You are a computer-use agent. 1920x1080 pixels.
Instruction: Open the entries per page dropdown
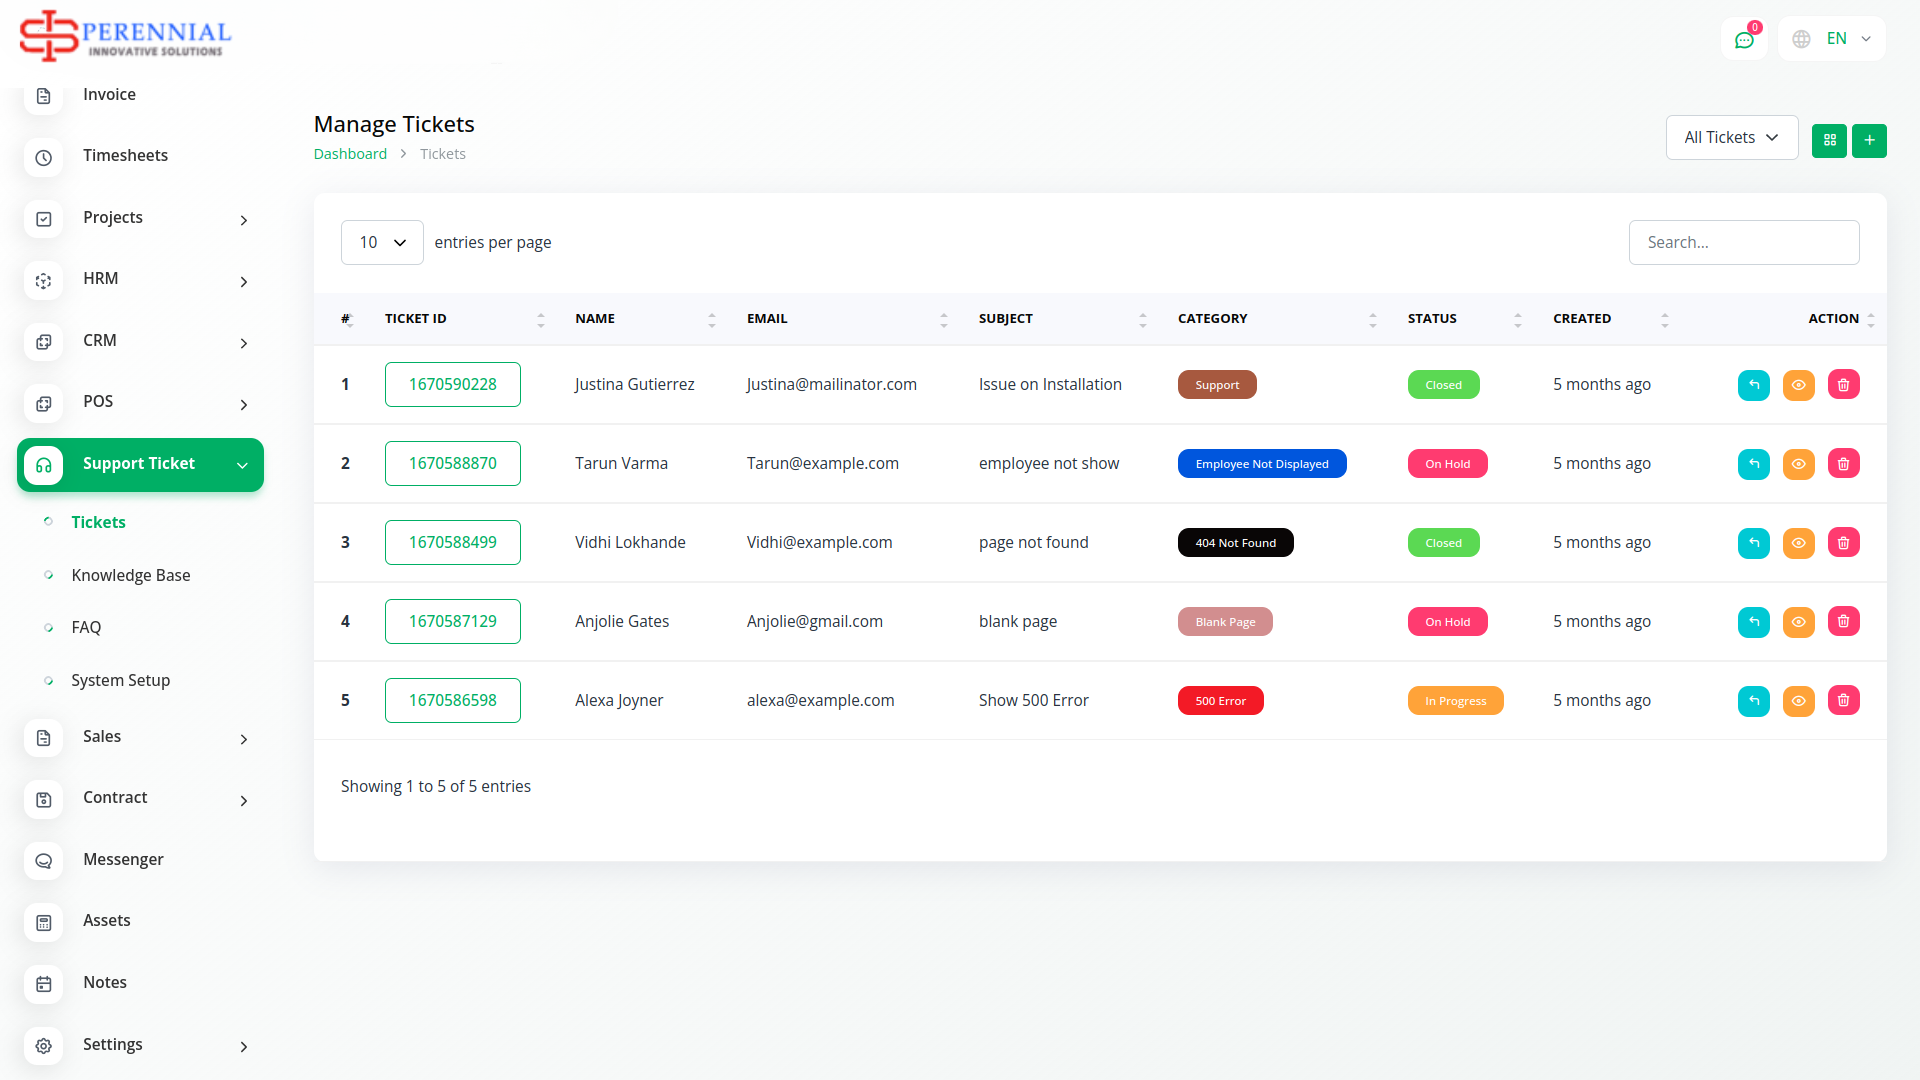pyautogui.click(x=382, y=243)
